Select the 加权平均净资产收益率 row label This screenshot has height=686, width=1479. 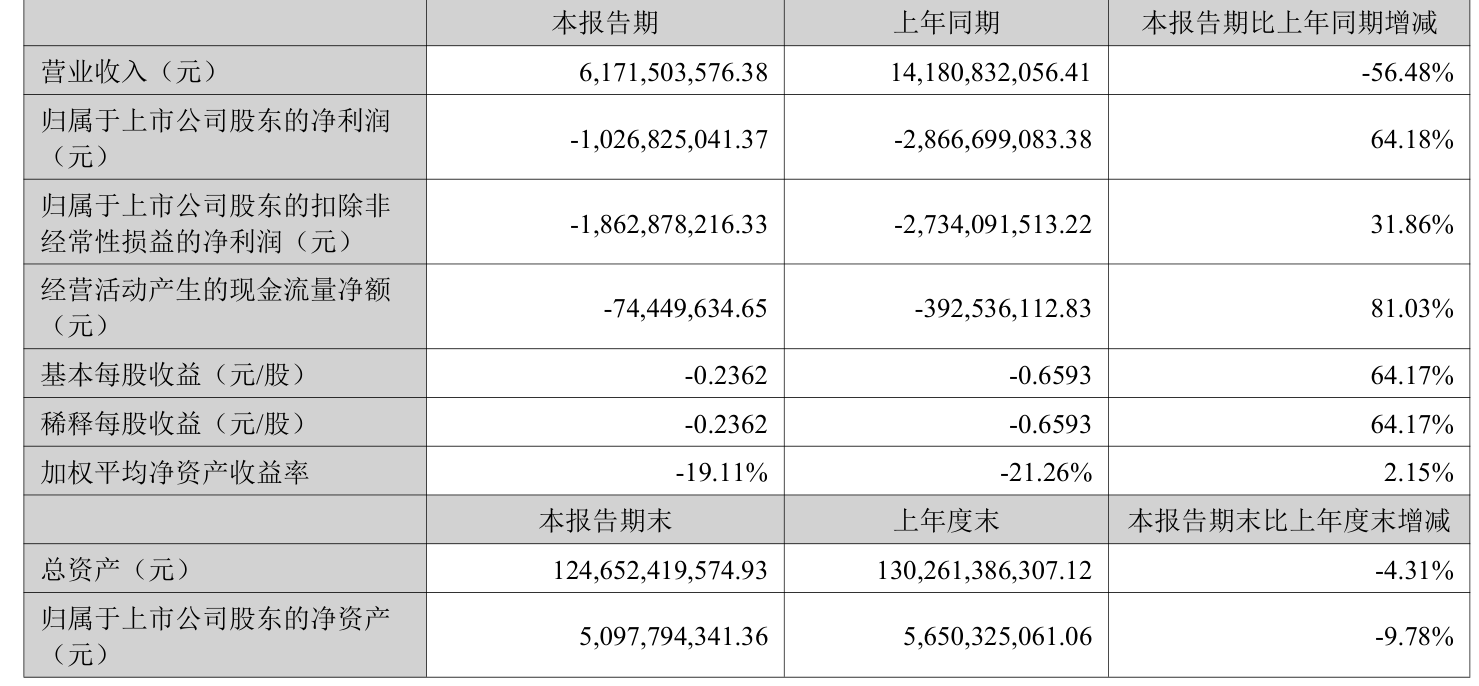(x=174, y=472)
